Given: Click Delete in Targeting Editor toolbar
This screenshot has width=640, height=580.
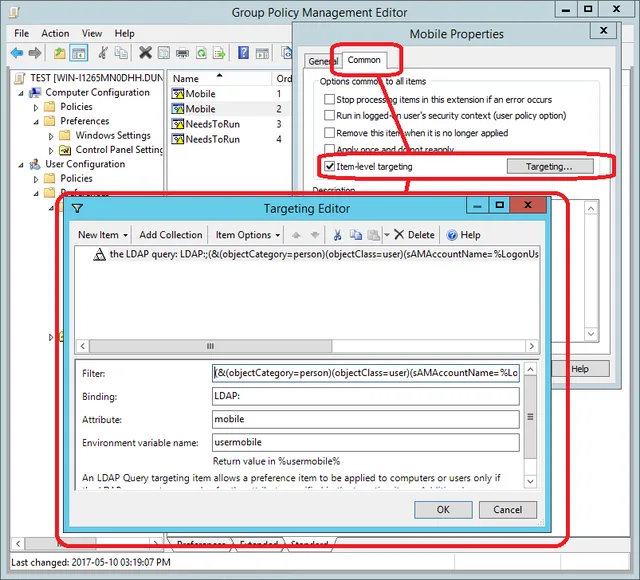Looking at the screenshot, I should [414, 235].
